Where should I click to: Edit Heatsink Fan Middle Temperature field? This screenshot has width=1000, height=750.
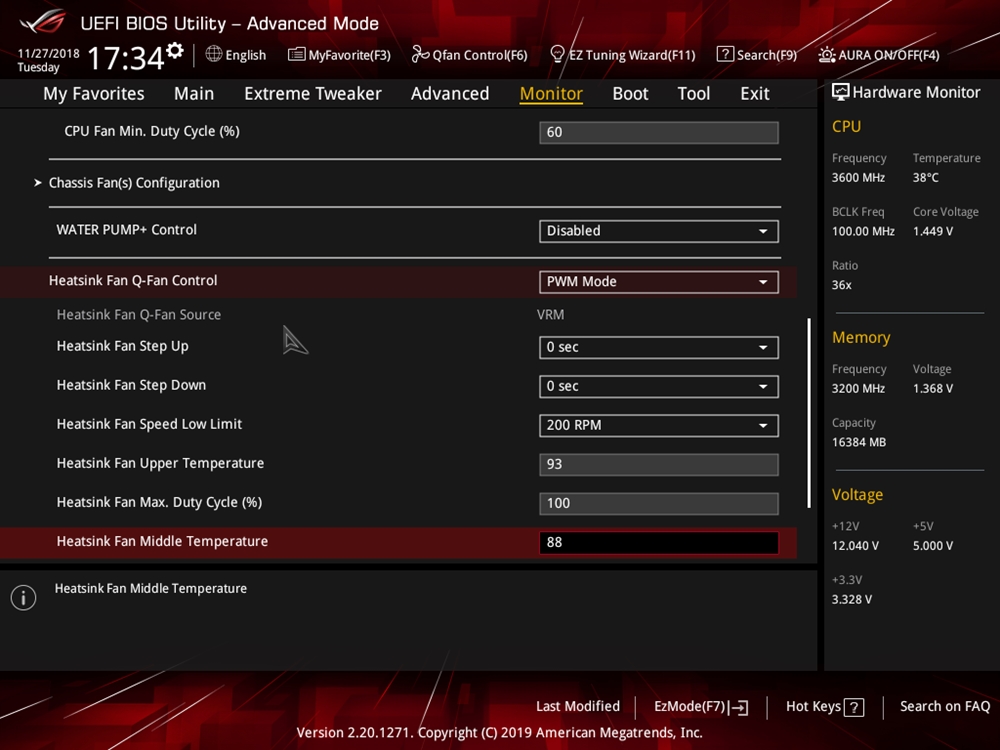[659, 542]
